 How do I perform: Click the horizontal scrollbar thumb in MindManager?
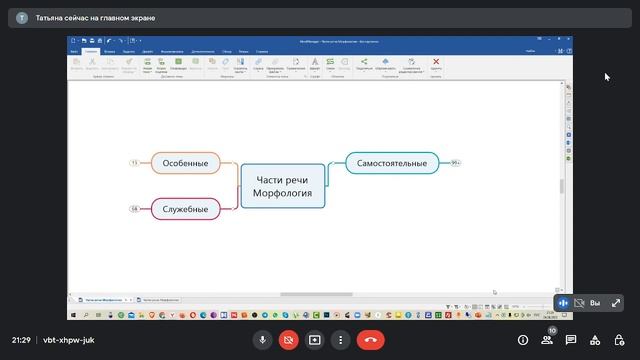[316, 294]
